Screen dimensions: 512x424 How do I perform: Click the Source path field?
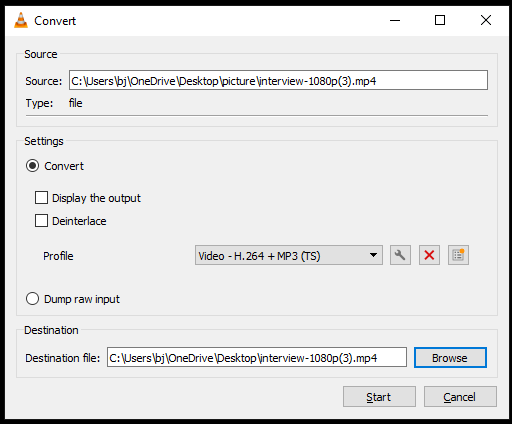[x=278, y=80]
